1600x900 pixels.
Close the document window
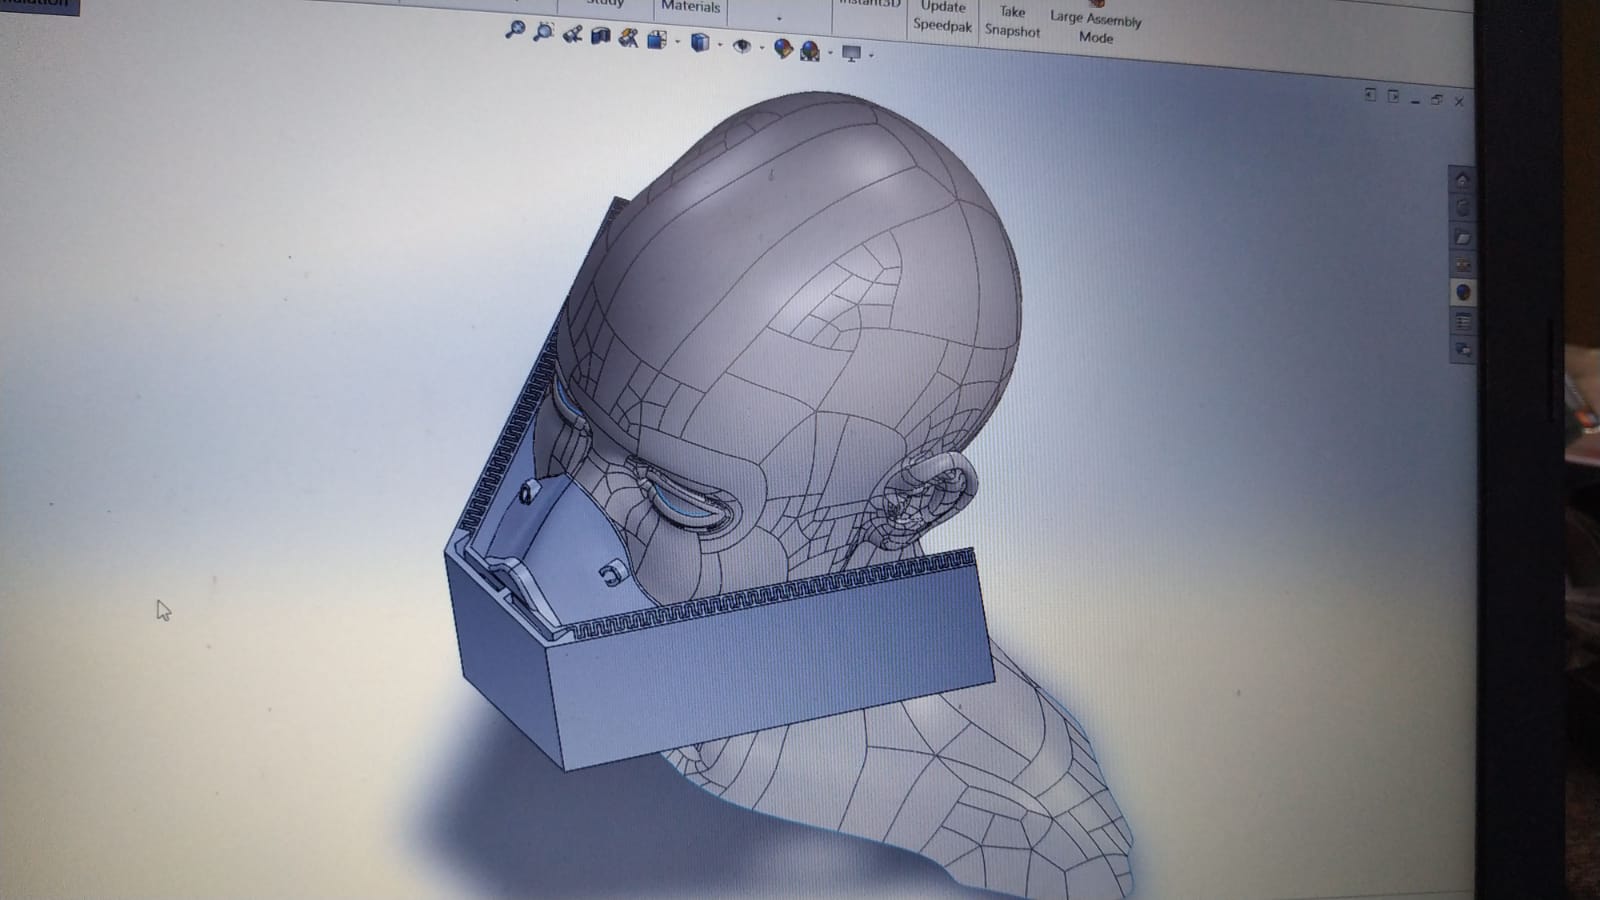tap(1459, 101)
